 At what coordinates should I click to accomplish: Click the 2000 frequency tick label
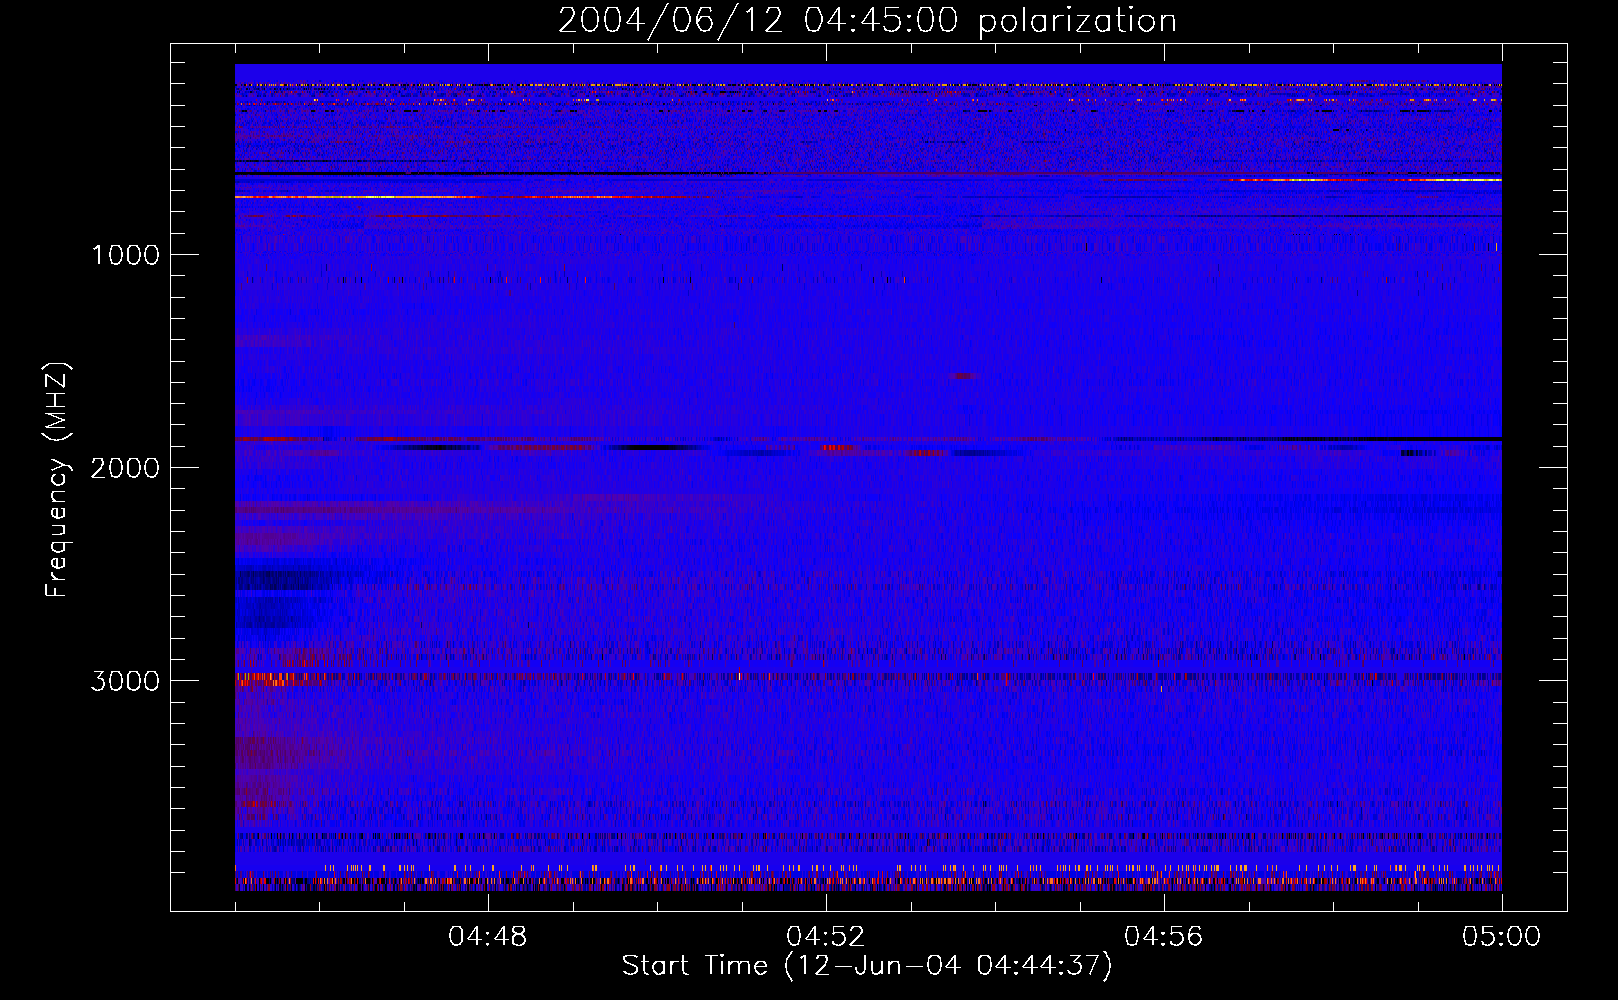click(125, 468)
